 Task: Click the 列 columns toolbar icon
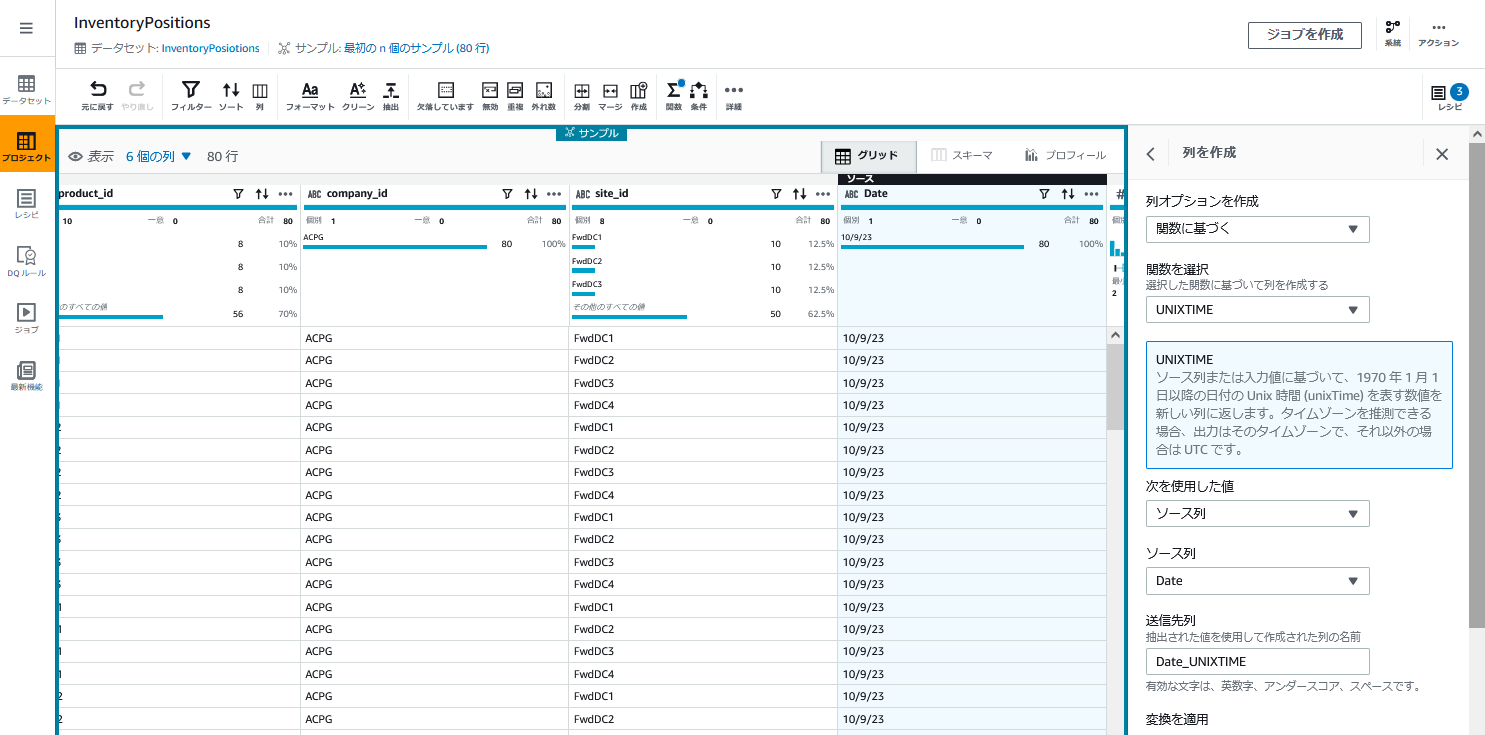[260, 96]
